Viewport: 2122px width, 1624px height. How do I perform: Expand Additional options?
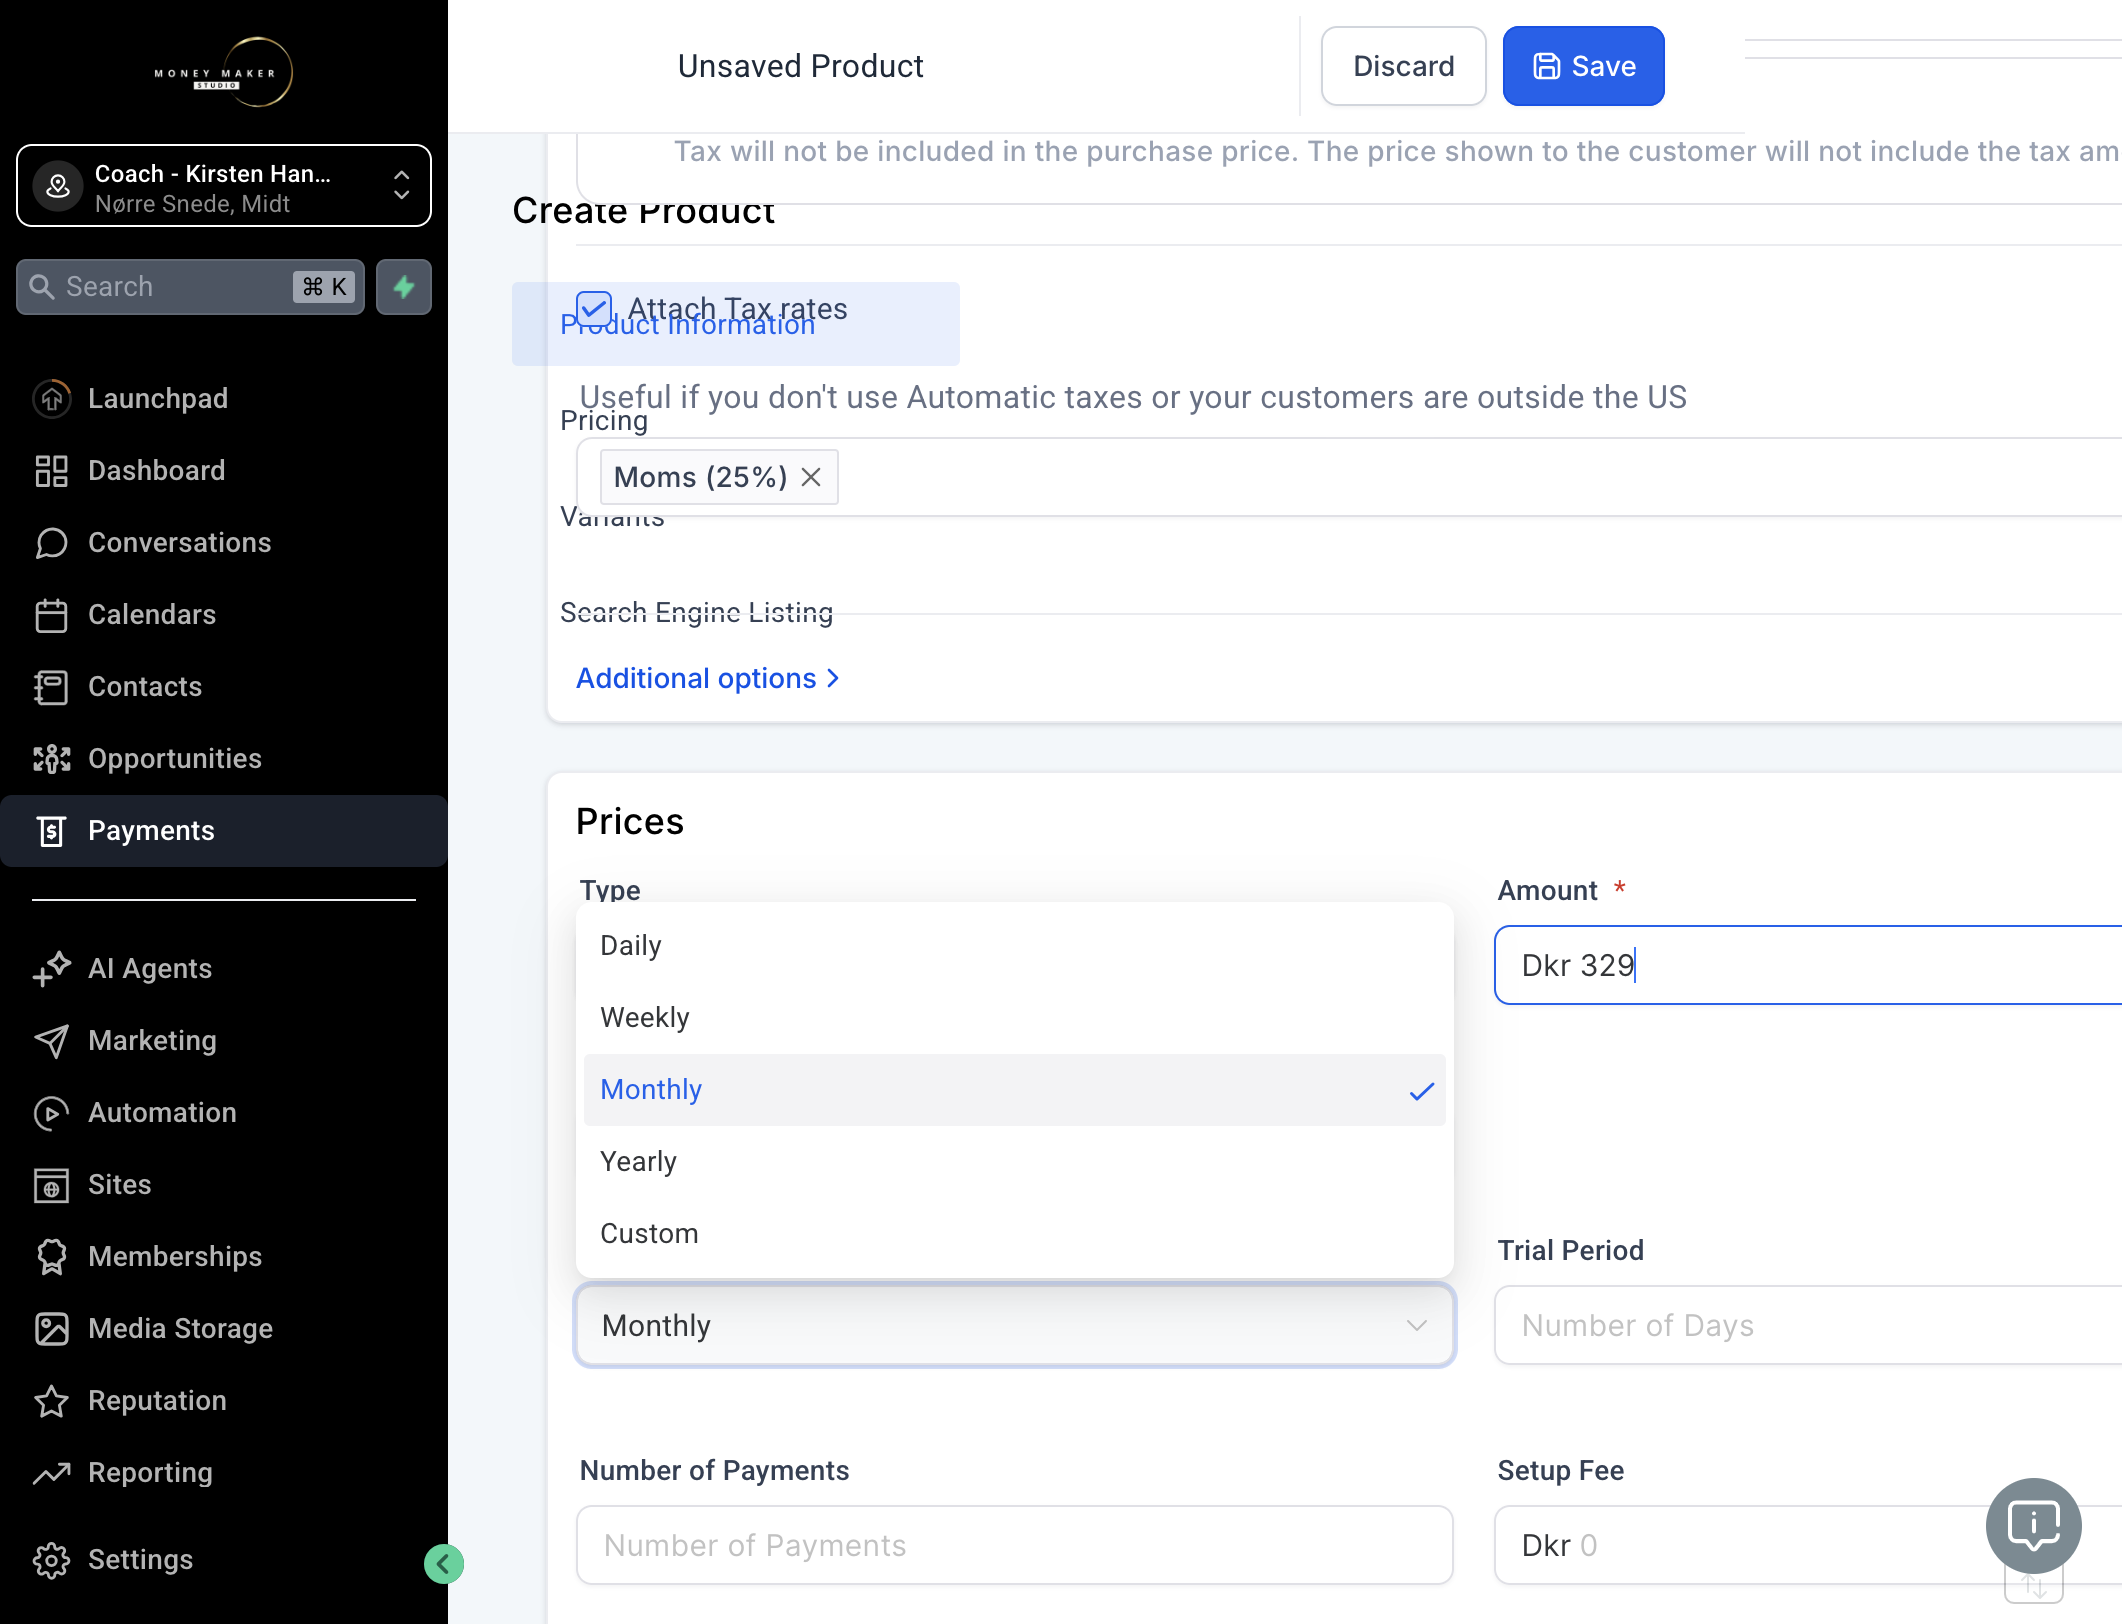point(708,678)
